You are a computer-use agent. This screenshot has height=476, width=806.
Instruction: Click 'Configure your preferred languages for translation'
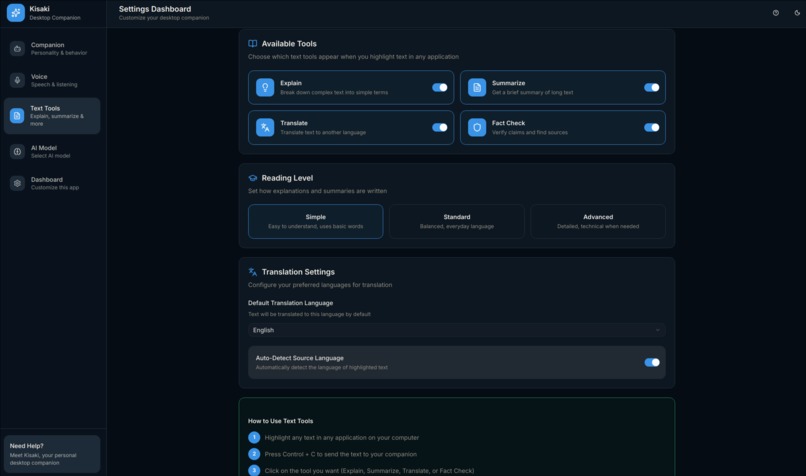320,285
